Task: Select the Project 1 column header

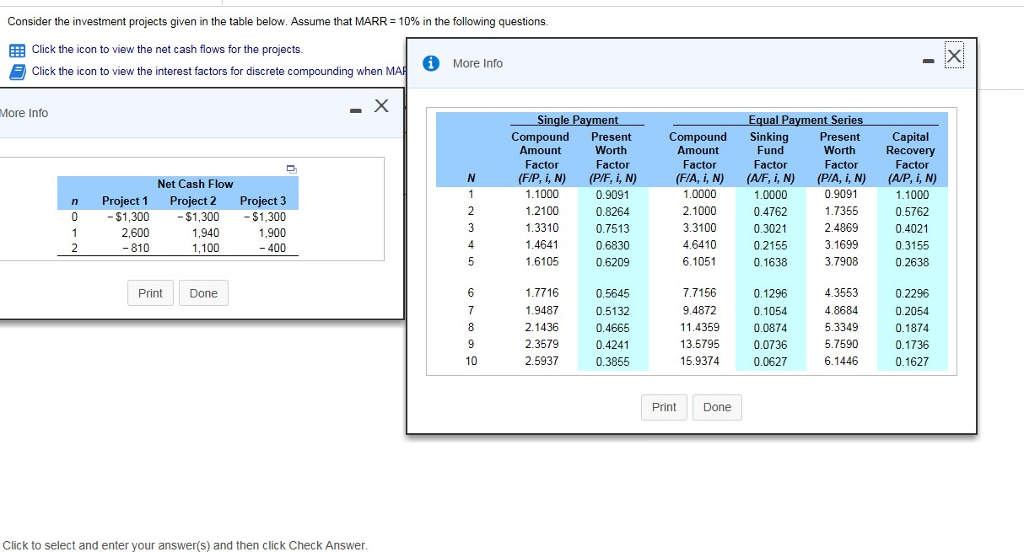Action: (125, 201)
